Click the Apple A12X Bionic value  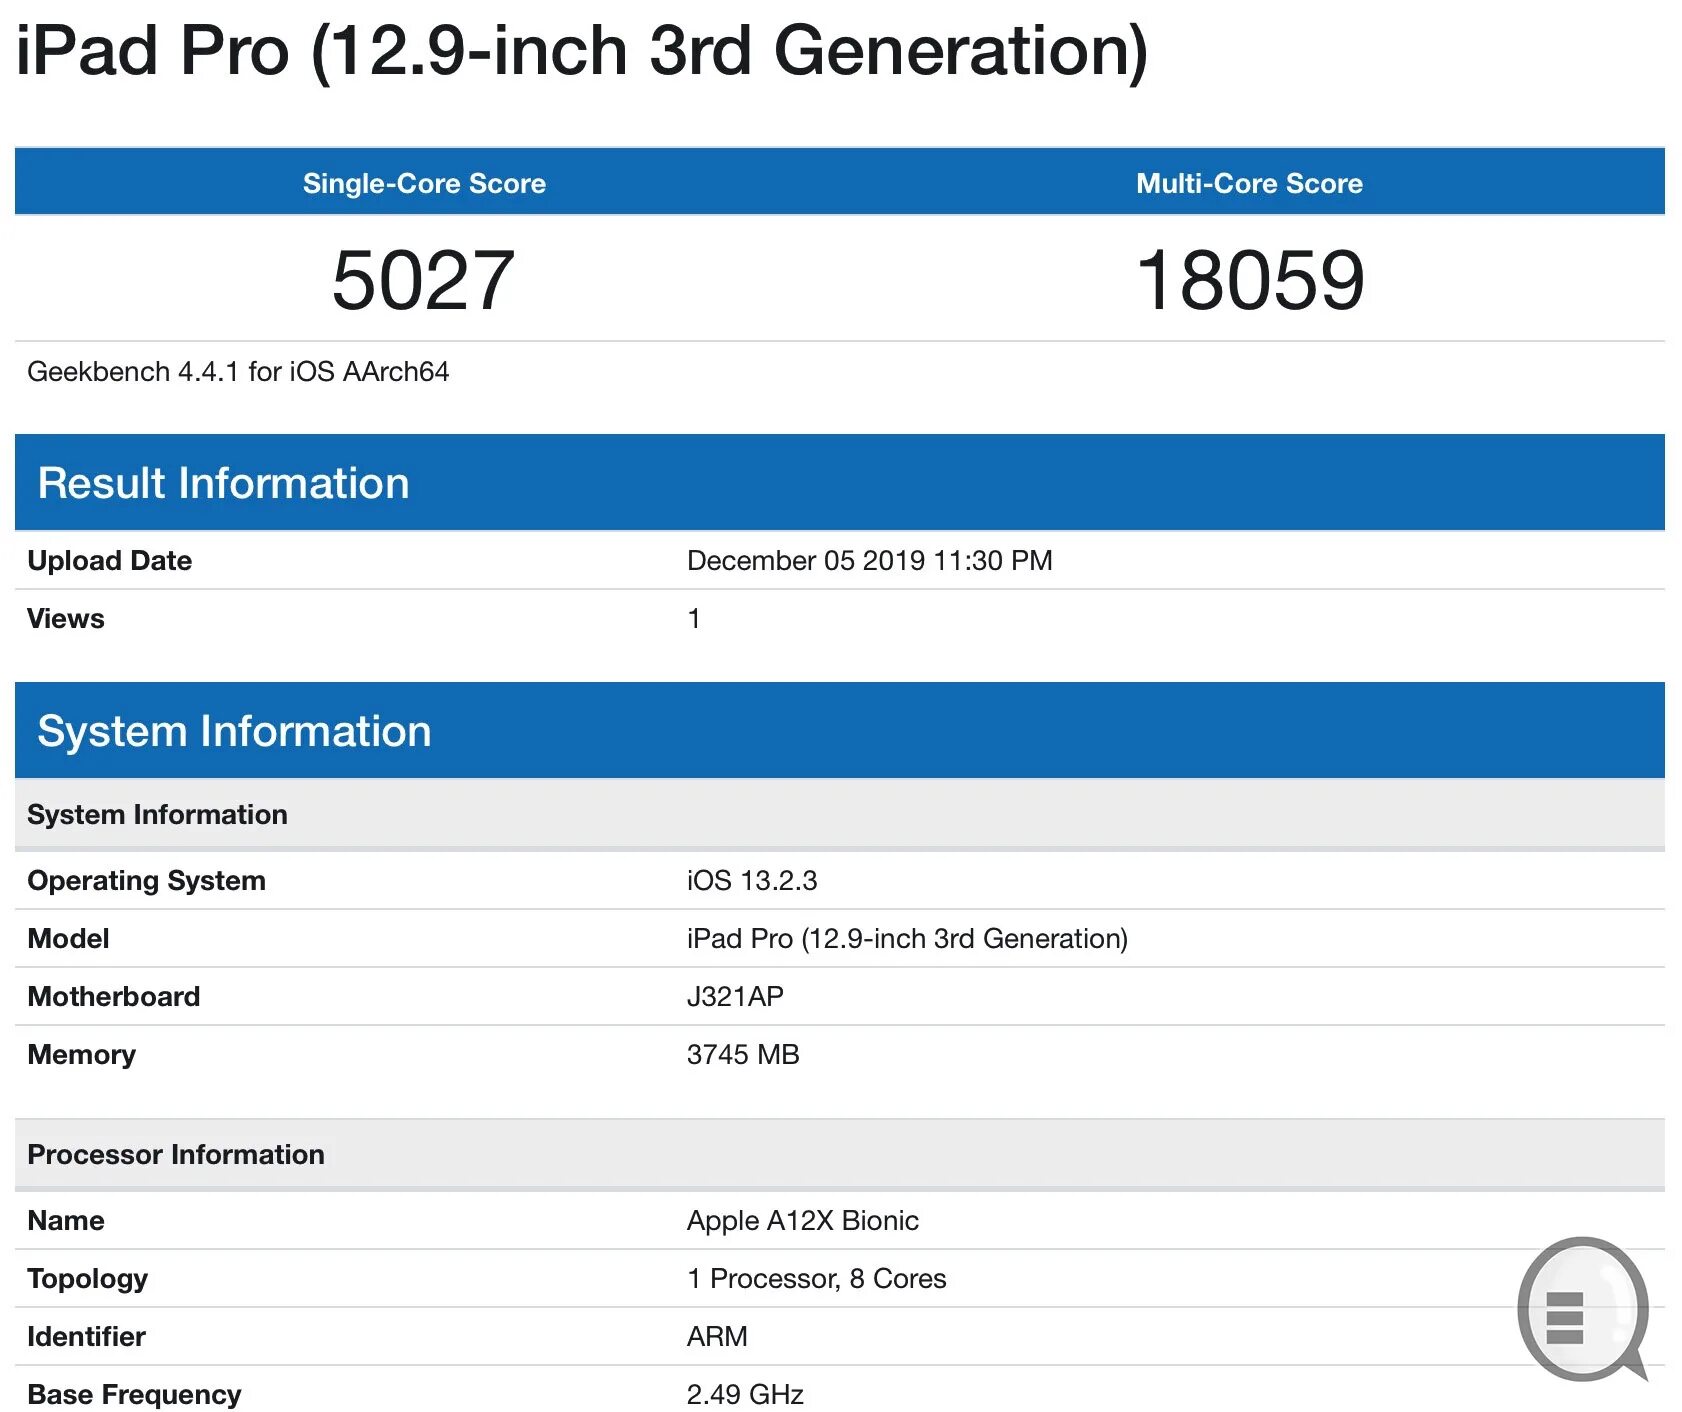(x=803, y=1221)
